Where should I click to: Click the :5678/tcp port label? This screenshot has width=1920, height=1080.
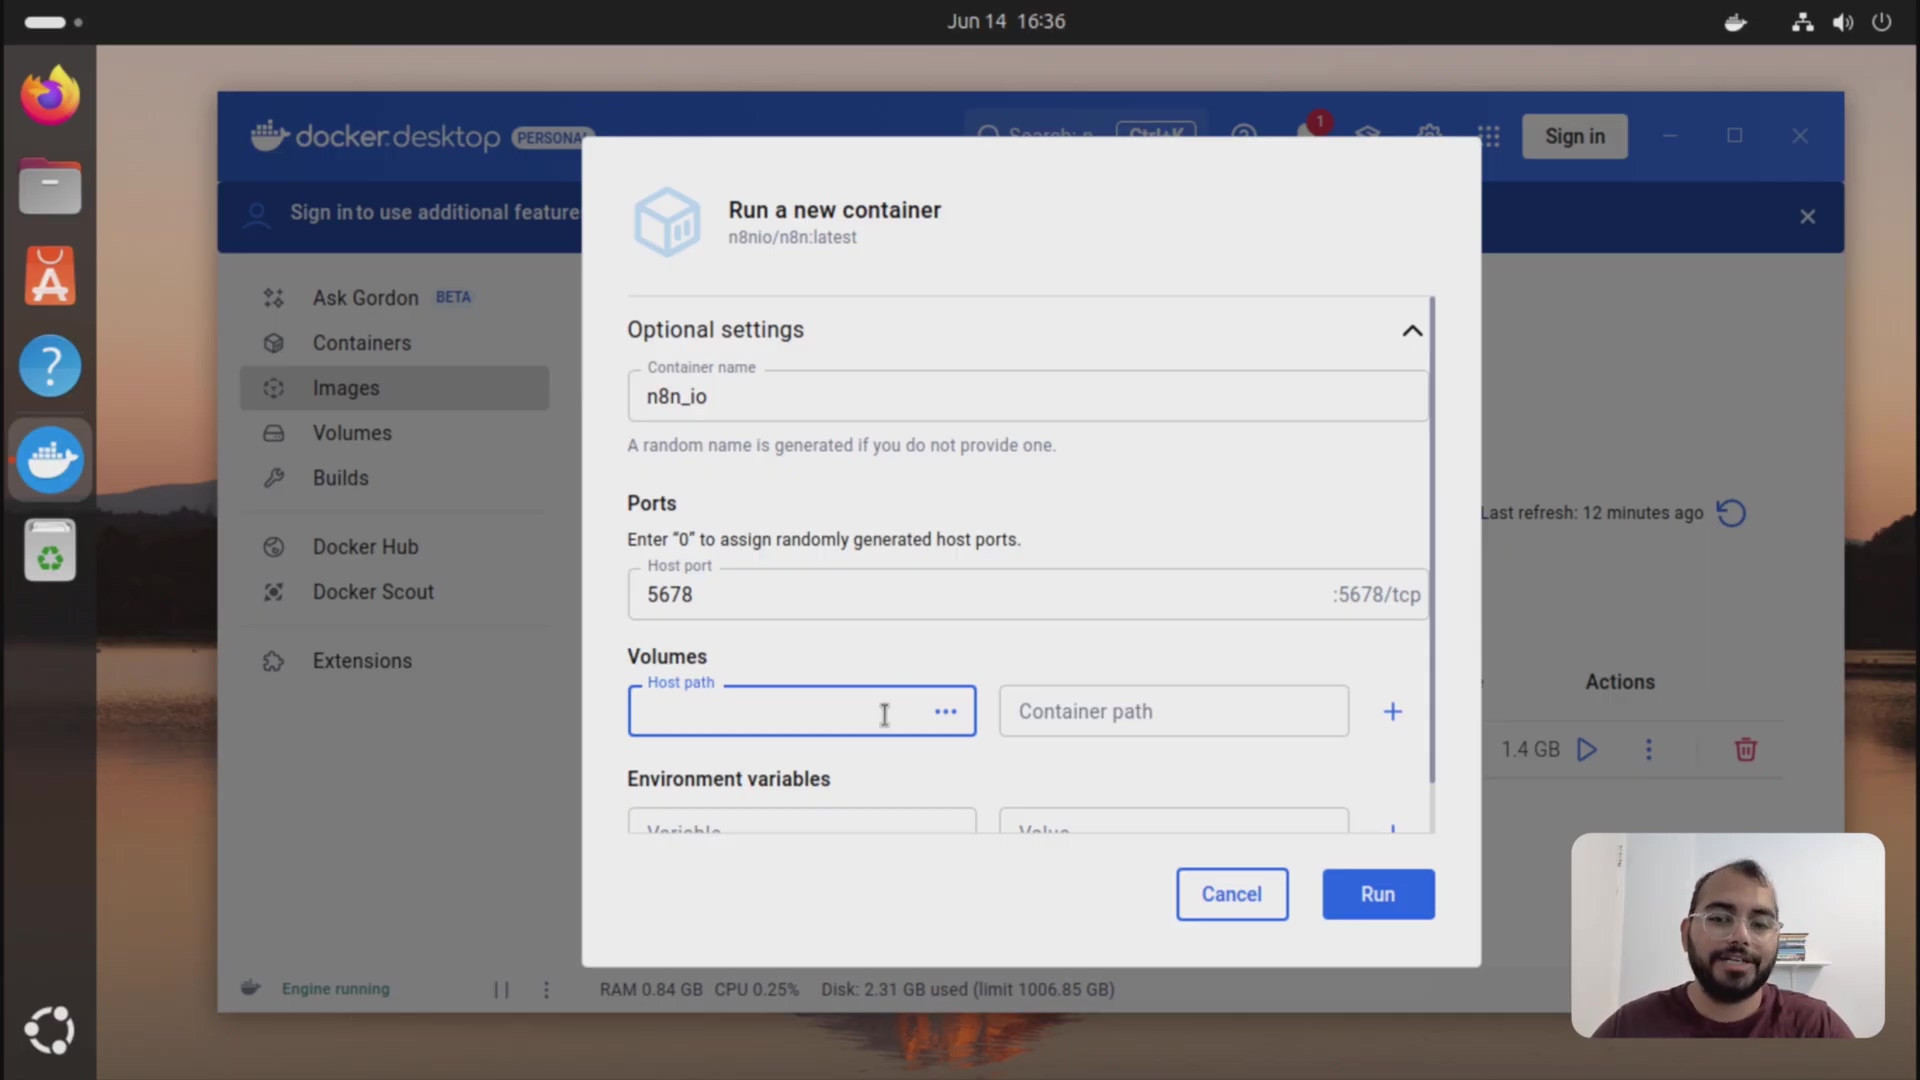click(x=1376, y=594)
